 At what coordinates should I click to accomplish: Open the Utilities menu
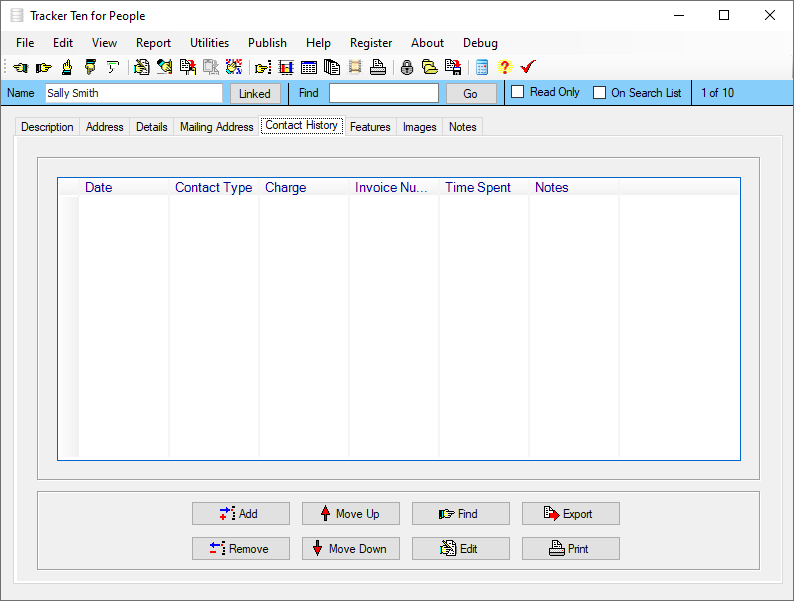pyautogui.click(x=210, y=43)
